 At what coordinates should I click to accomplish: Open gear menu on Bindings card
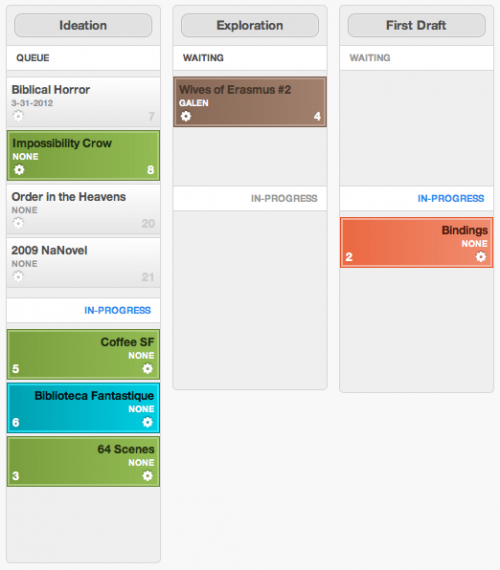click(x=481, y=257)
